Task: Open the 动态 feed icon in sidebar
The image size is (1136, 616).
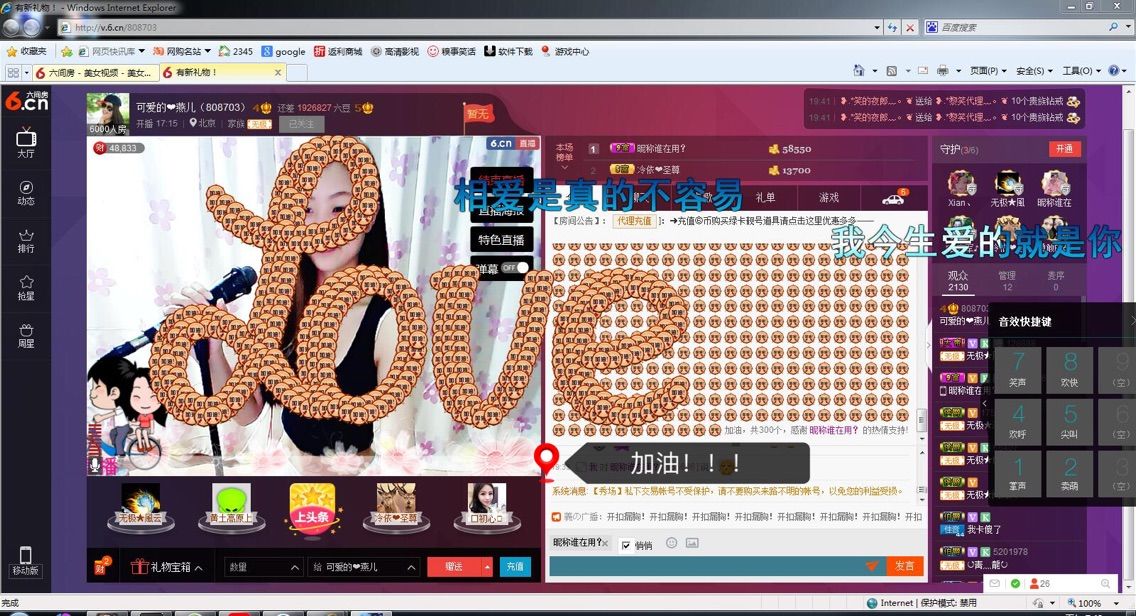Action: tap(26, 192)
